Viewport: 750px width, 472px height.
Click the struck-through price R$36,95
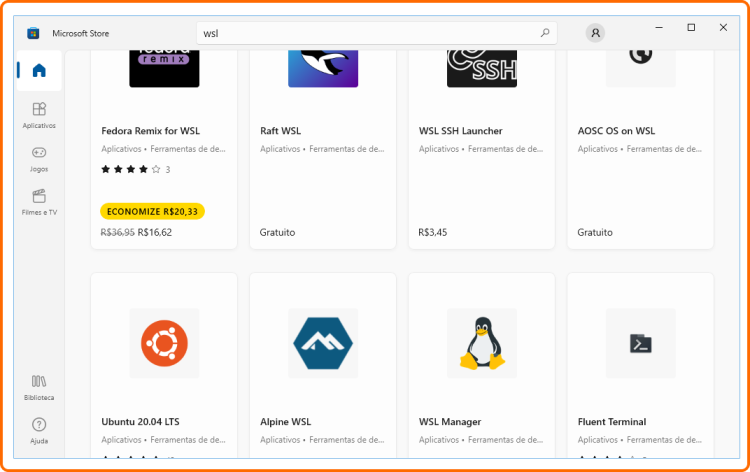[118, 232]
